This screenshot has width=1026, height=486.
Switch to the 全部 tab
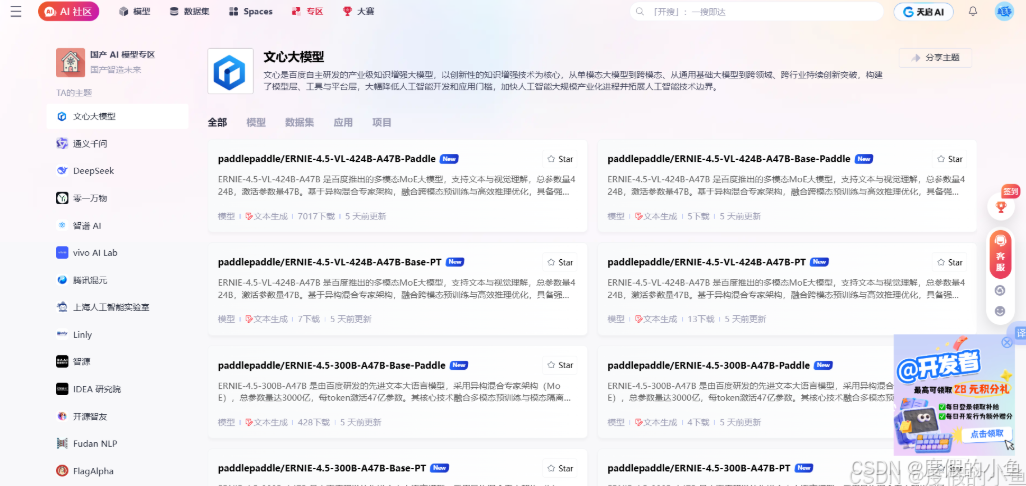click(x=217, y=122)
